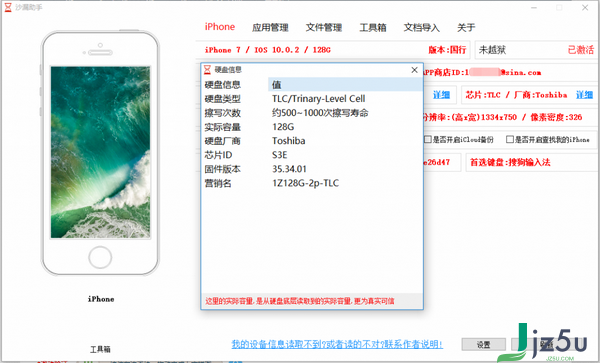Viewport: 600px width, 363px height.
Task: Click the resolution 1334x750 info text
Action: (502, 117)
